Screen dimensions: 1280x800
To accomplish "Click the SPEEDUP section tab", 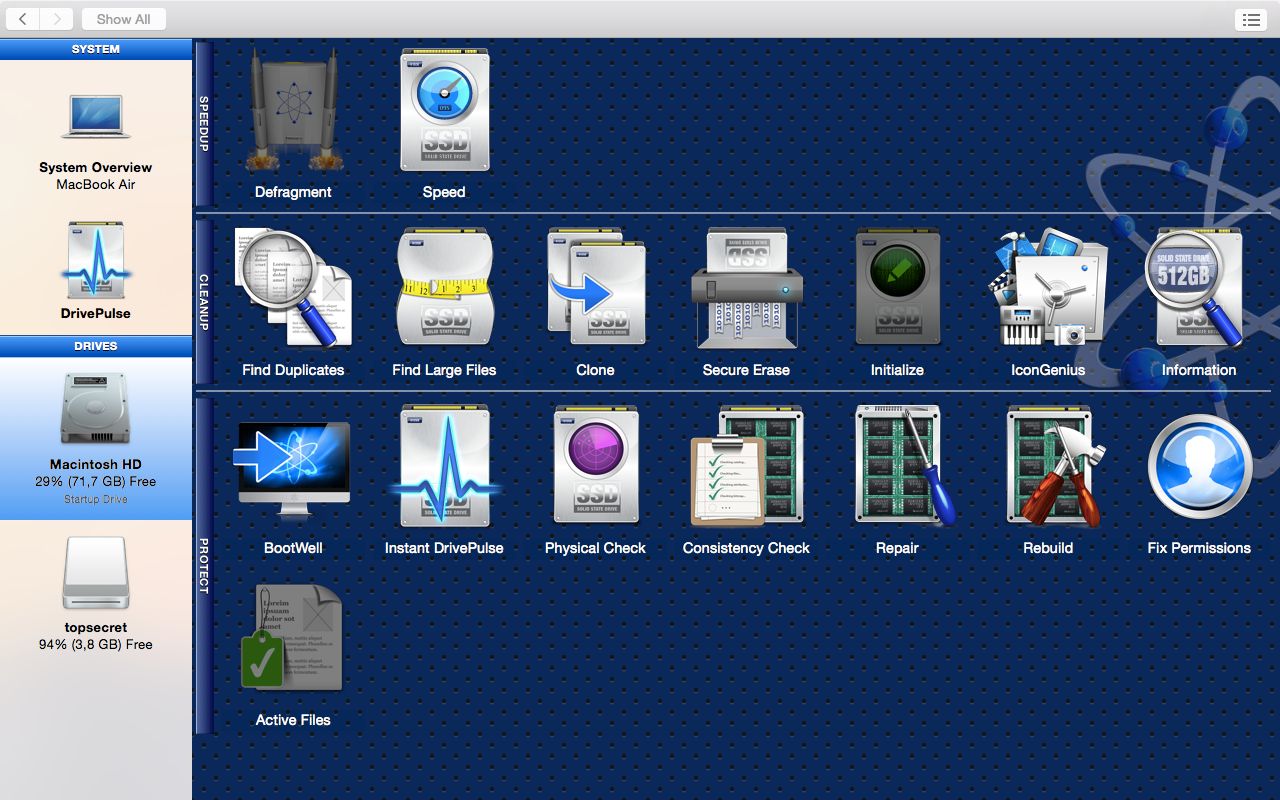I will tap(204, 123).
